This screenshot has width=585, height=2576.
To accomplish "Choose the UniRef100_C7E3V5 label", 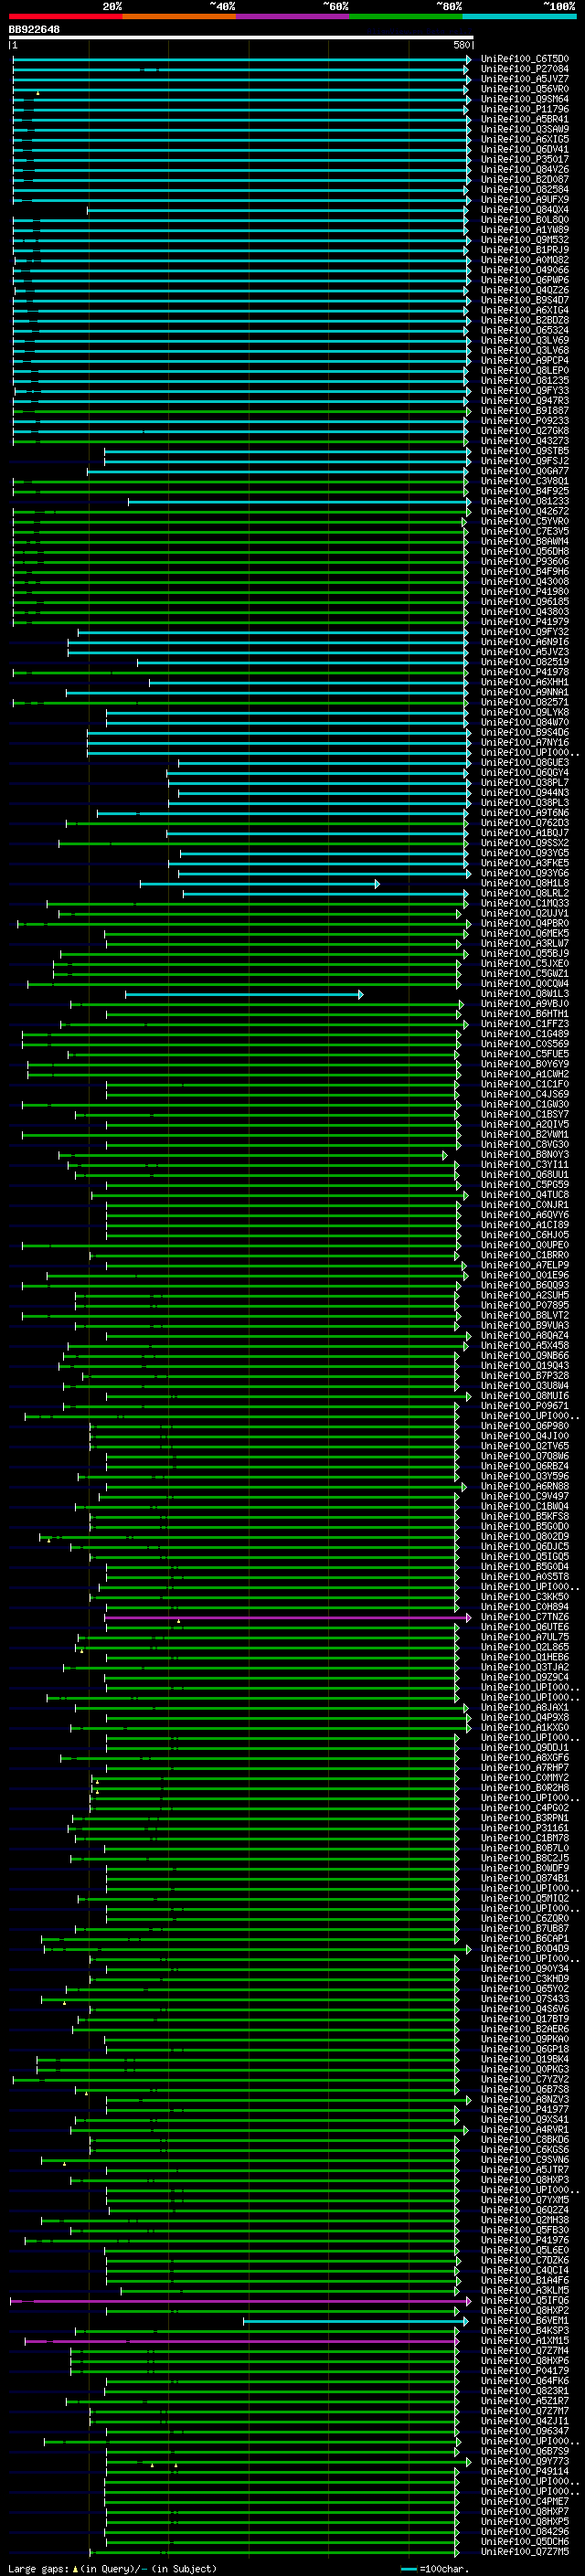I will tap(525, 531).
